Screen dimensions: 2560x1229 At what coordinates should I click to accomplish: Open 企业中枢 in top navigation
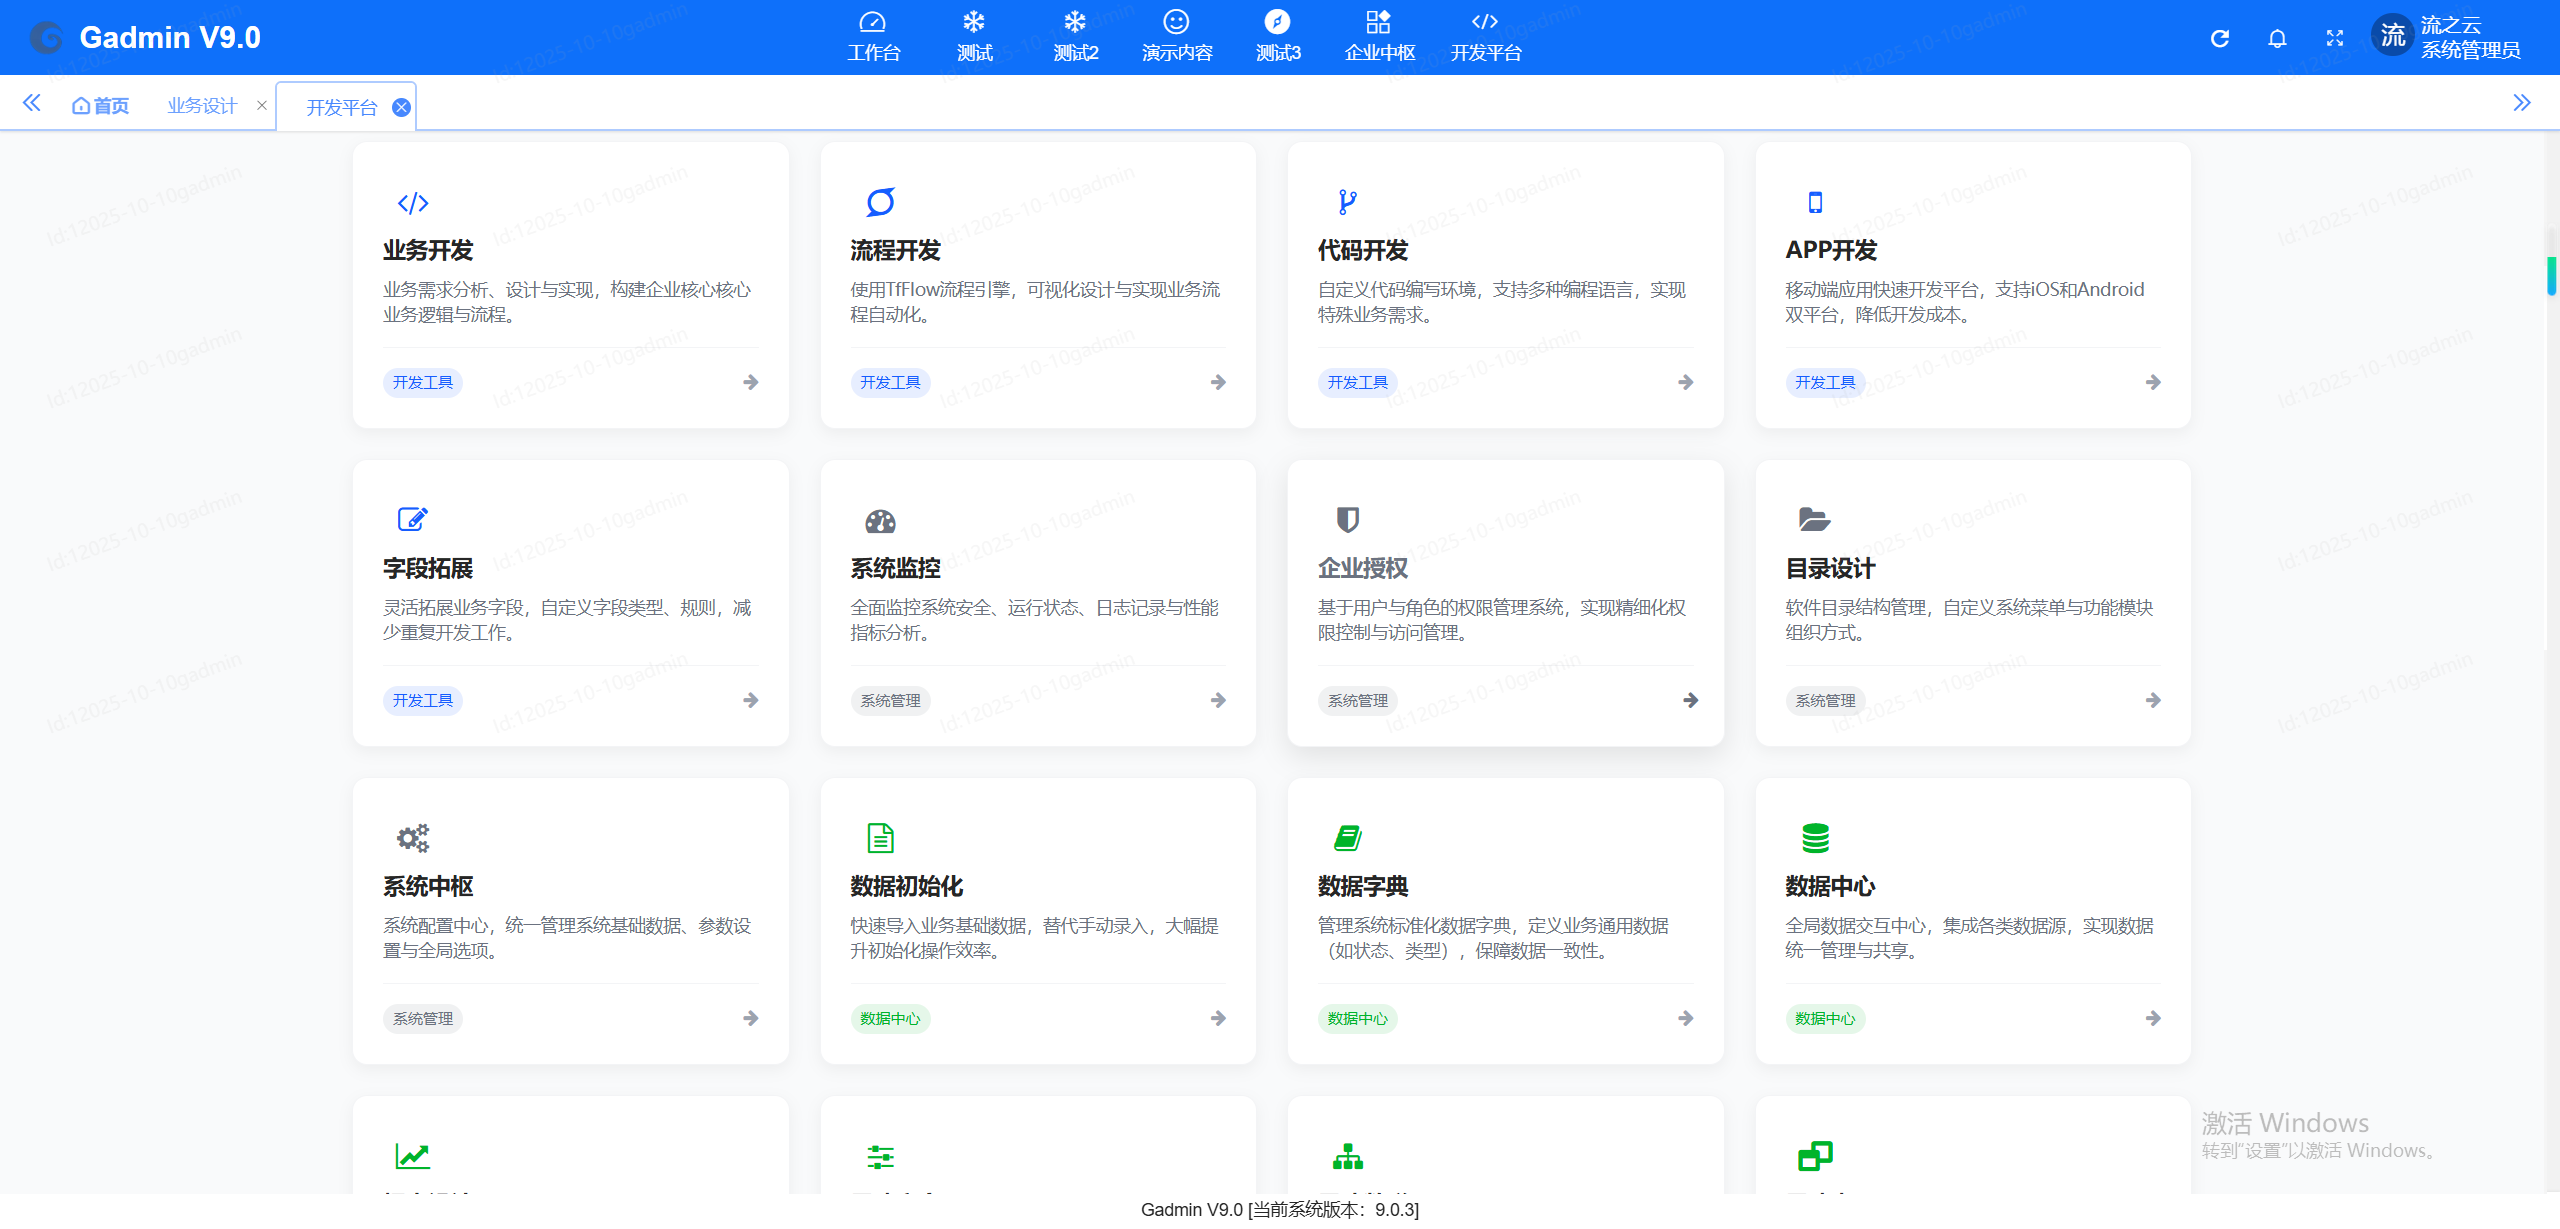[x=1379, y=37]
